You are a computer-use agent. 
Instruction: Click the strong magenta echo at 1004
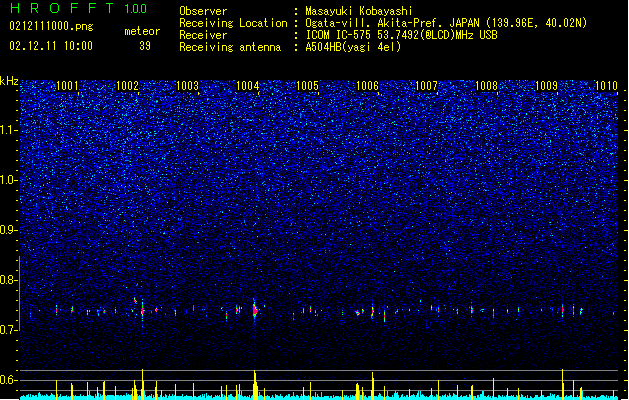pos(255,310)
